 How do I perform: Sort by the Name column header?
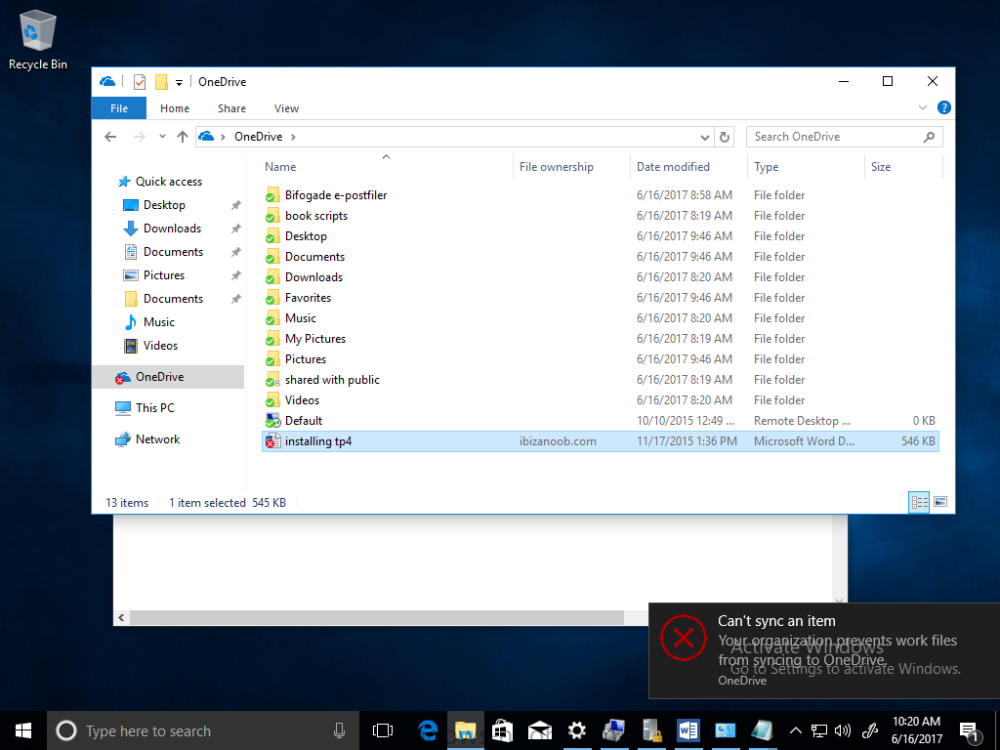[386, 166]
